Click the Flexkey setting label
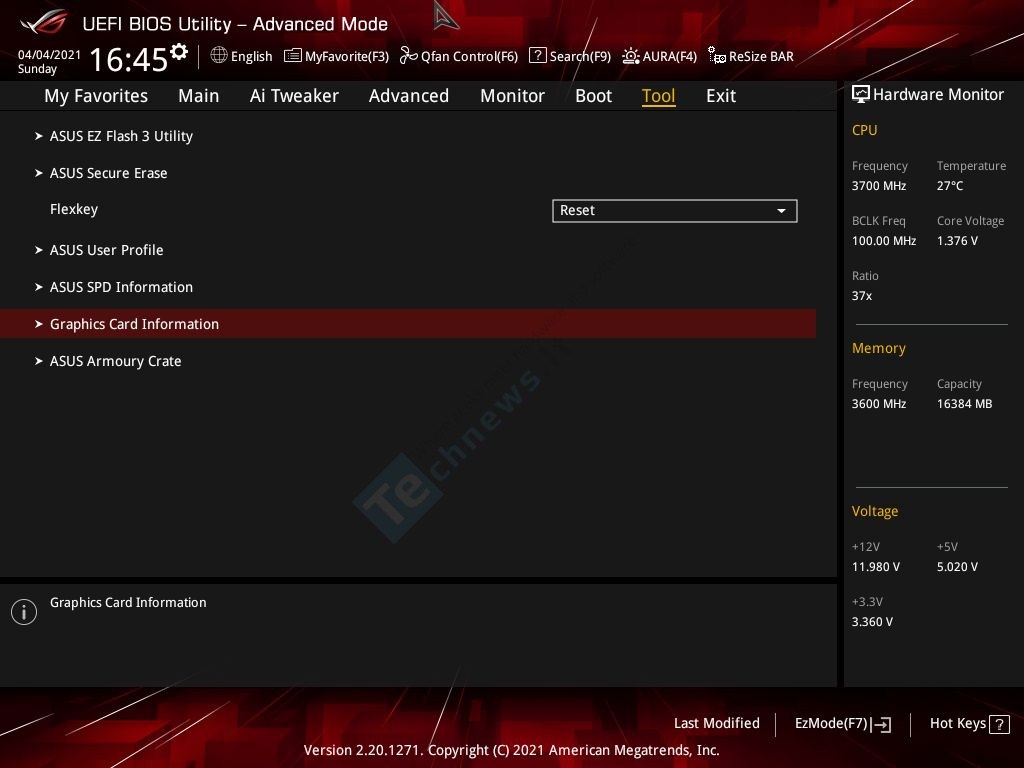 [x=74, y=210]
